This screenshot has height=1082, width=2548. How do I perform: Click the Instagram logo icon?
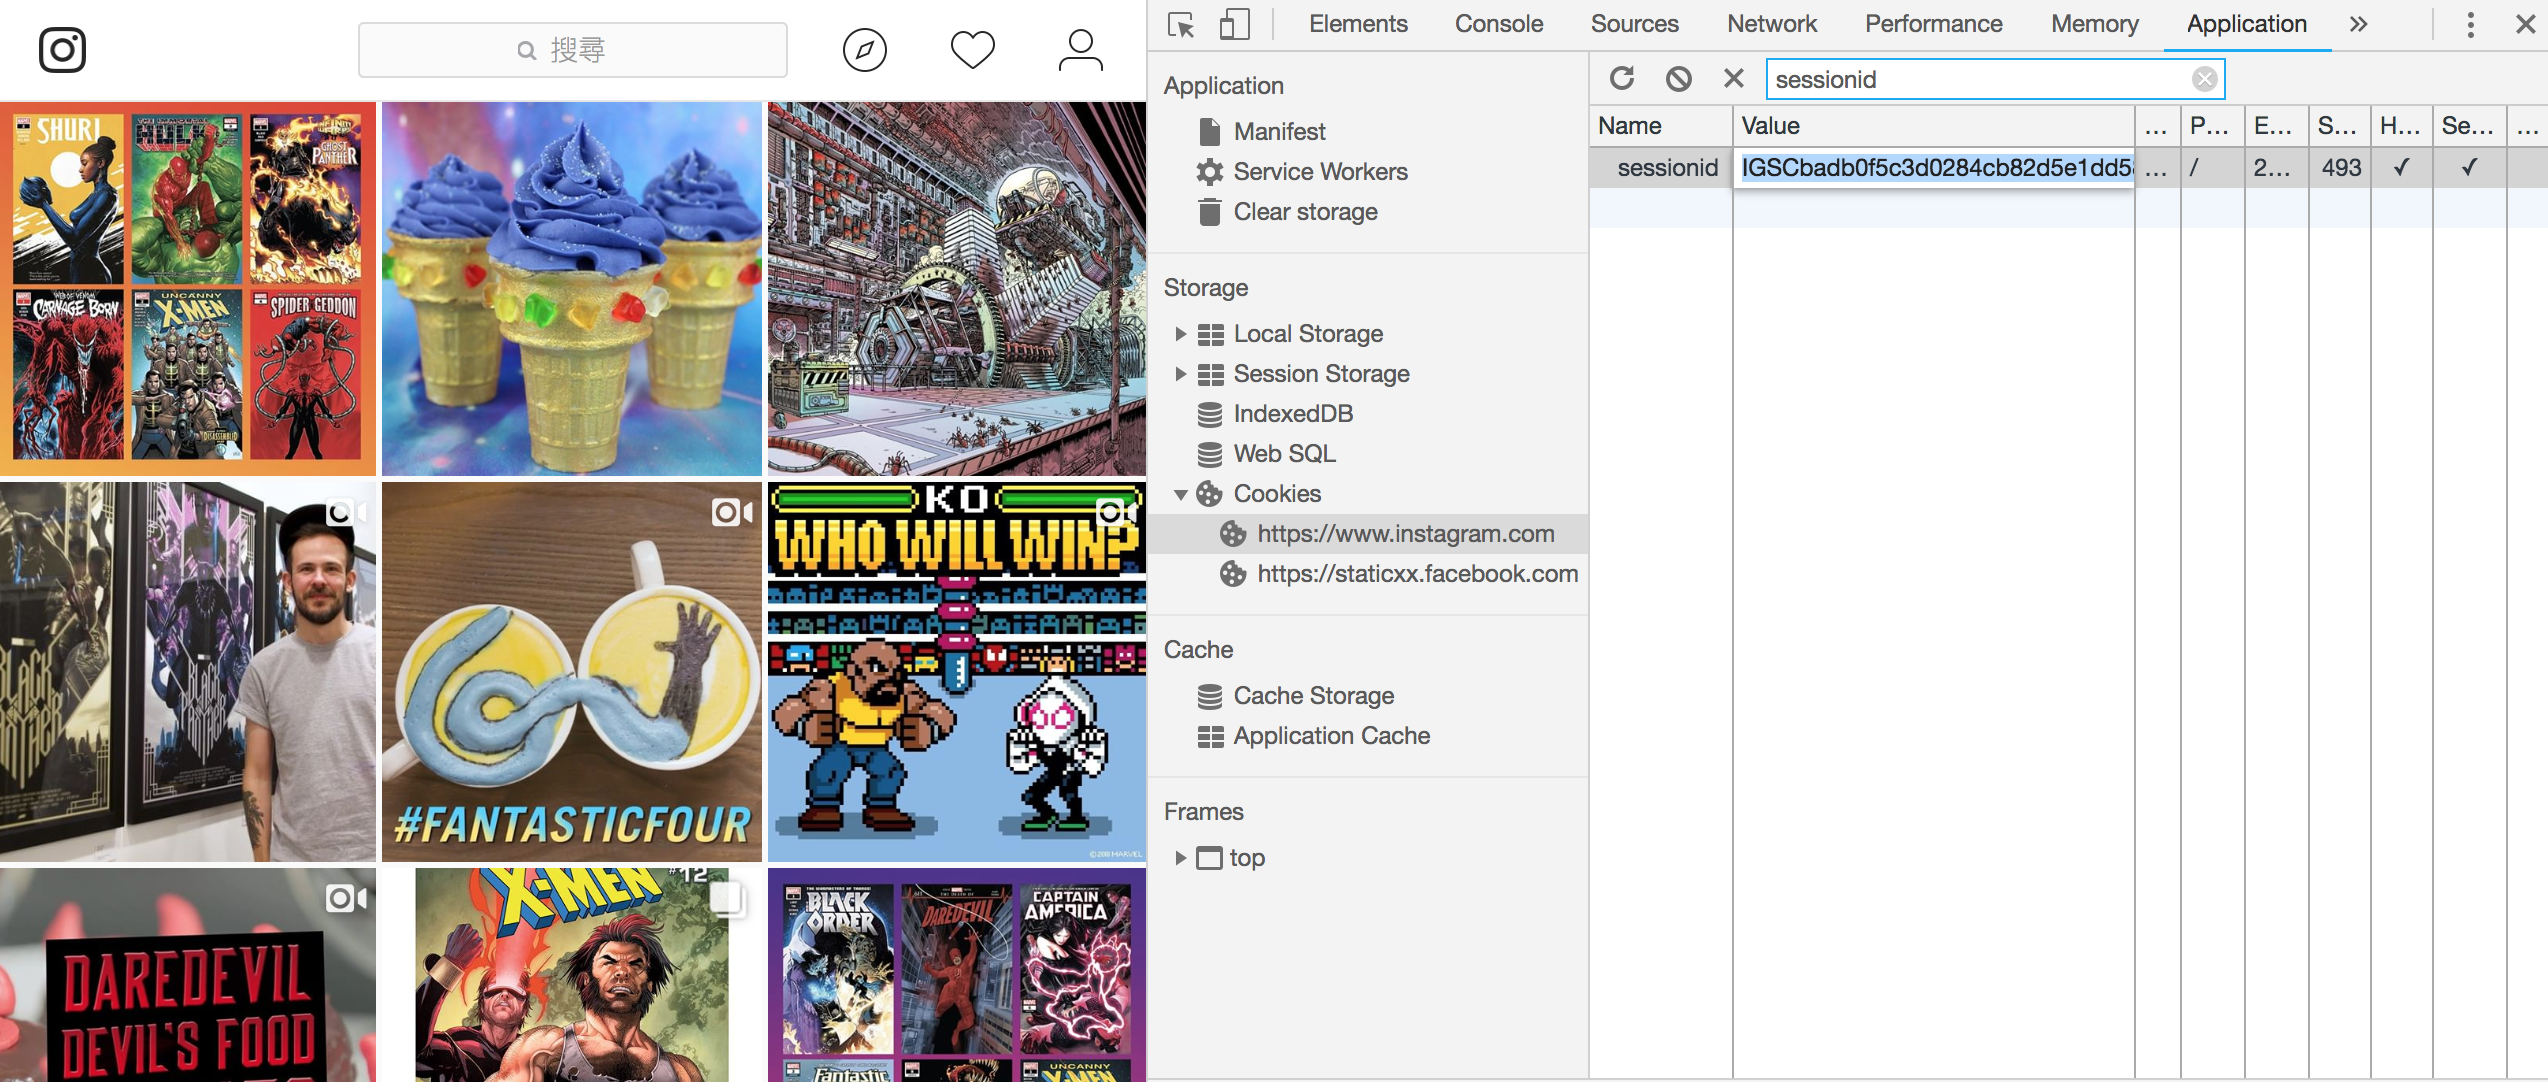pos(62,50)
